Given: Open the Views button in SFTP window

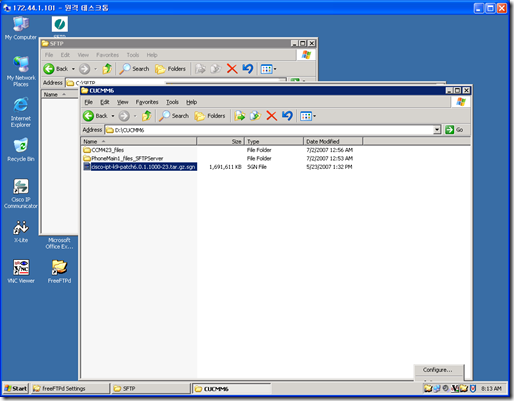Looking at the screenshot, I should pos(268,69).
